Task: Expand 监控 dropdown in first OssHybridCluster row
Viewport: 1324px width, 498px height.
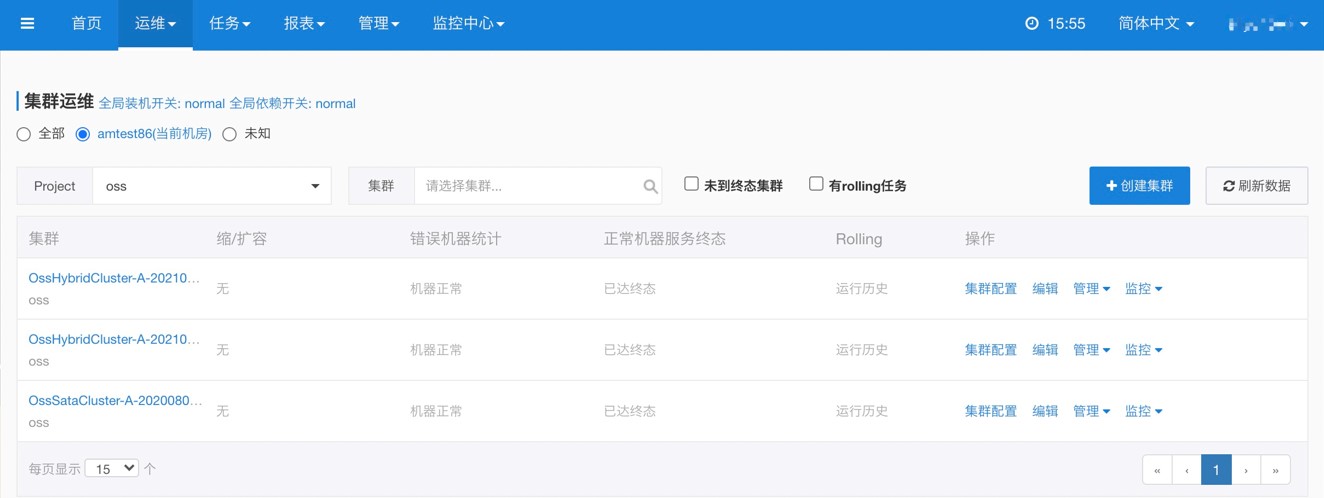Action: (x=1143, y=288)
